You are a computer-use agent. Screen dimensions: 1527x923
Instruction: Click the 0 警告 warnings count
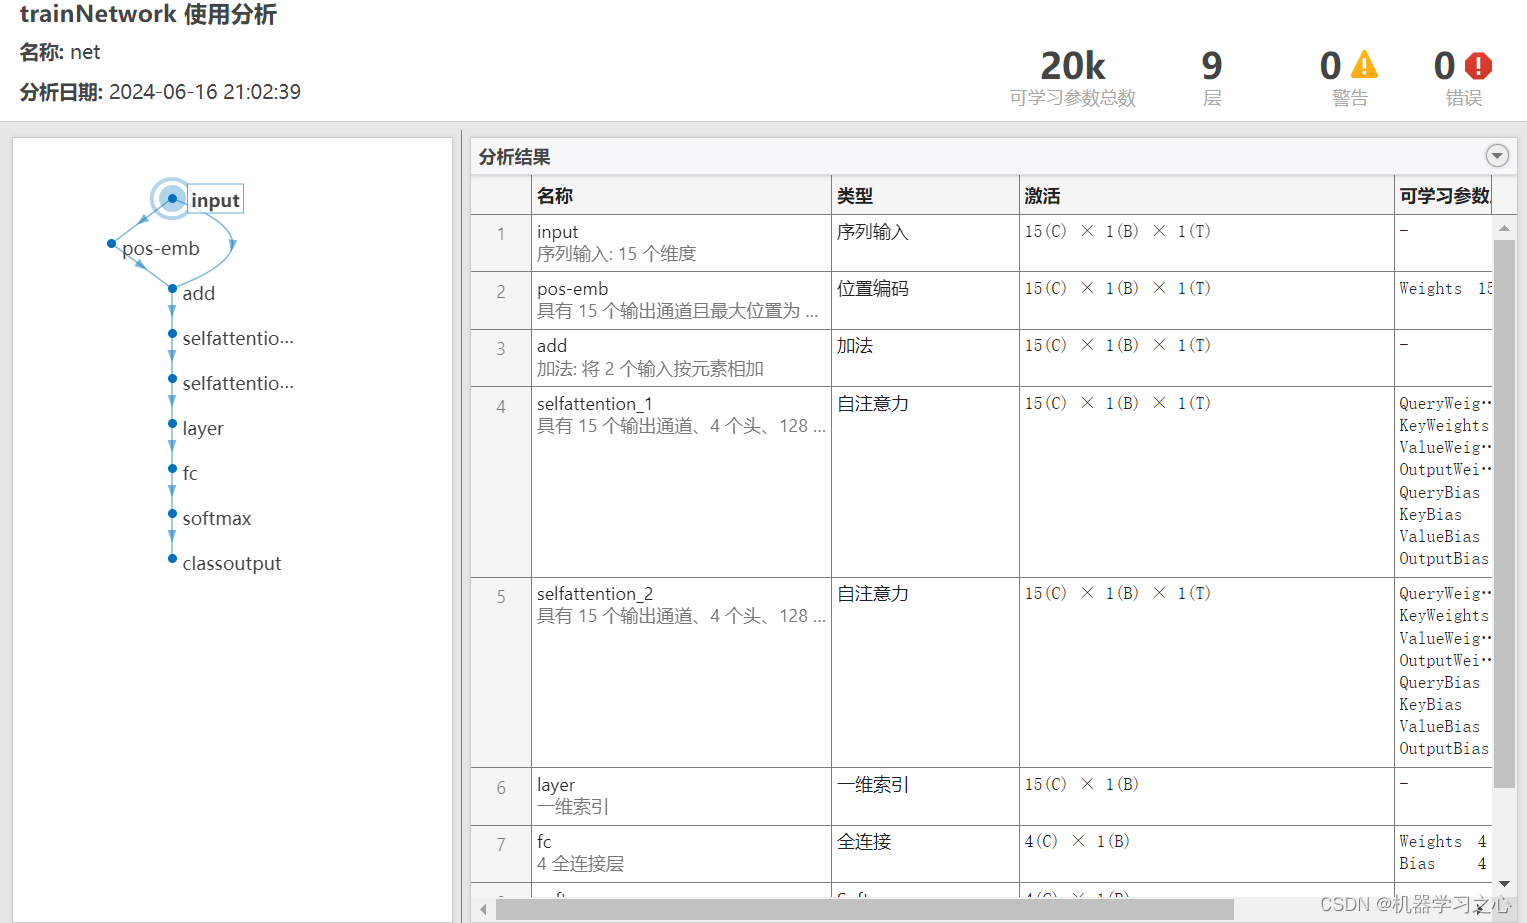coord(1349,78)
